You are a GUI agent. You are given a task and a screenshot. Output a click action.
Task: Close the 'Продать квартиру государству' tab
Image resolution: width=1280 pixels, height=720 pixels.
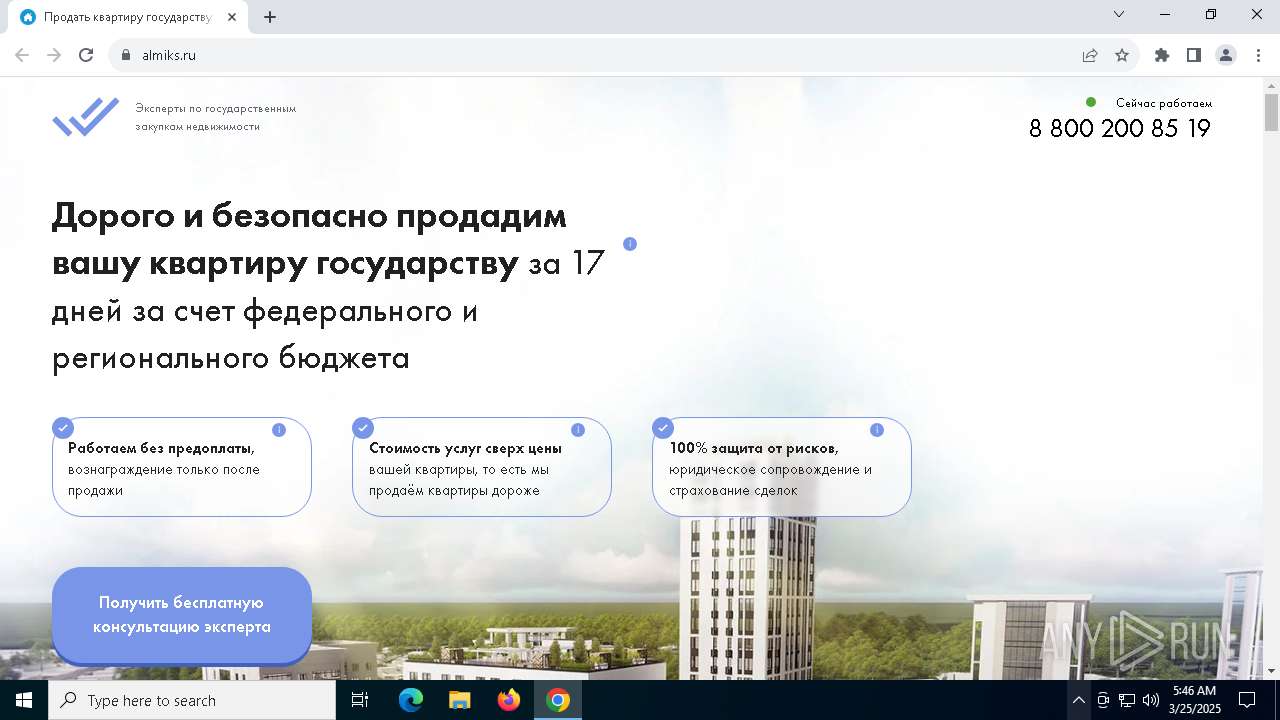pos(232,17)
